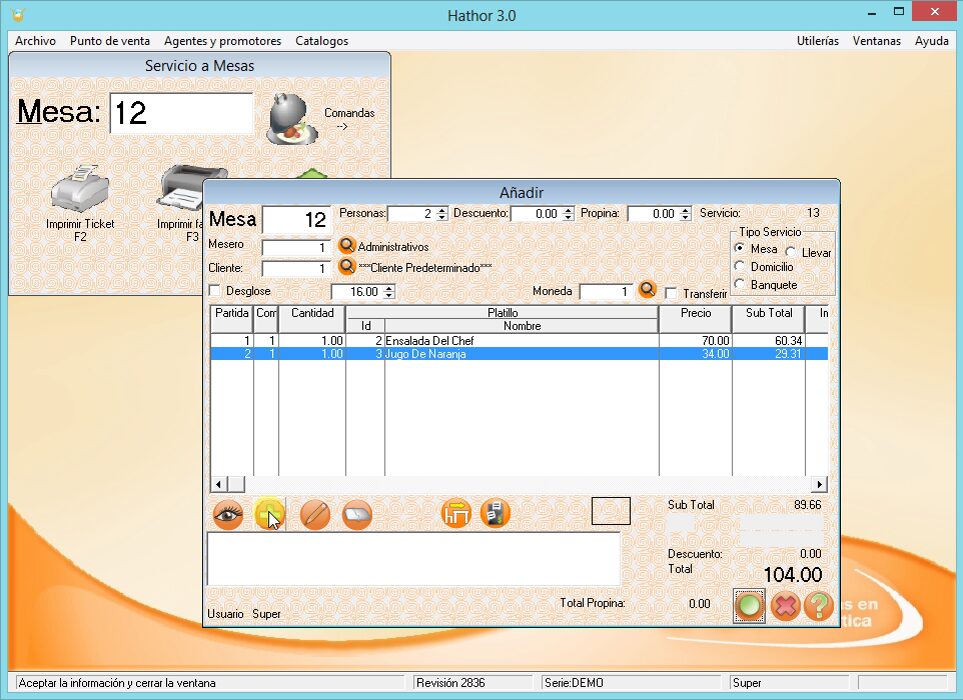Image resolution: width=963 pixels, height=700 pixels.
Task: Increase Descuento with the up arrow
Action: (x=568, y=210)
